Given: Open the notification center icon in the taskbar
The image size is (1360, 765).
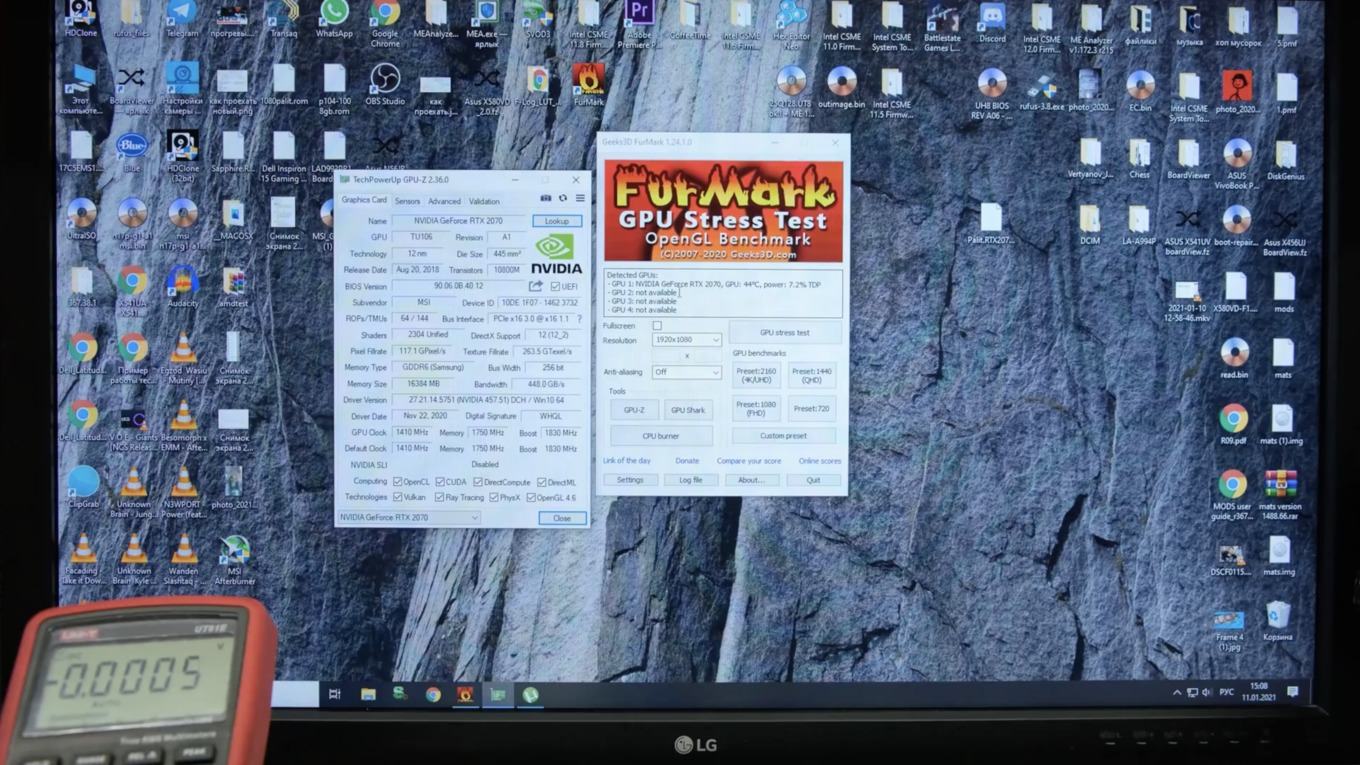Looking at the screenshot, I should click(x=1293, y=692).
